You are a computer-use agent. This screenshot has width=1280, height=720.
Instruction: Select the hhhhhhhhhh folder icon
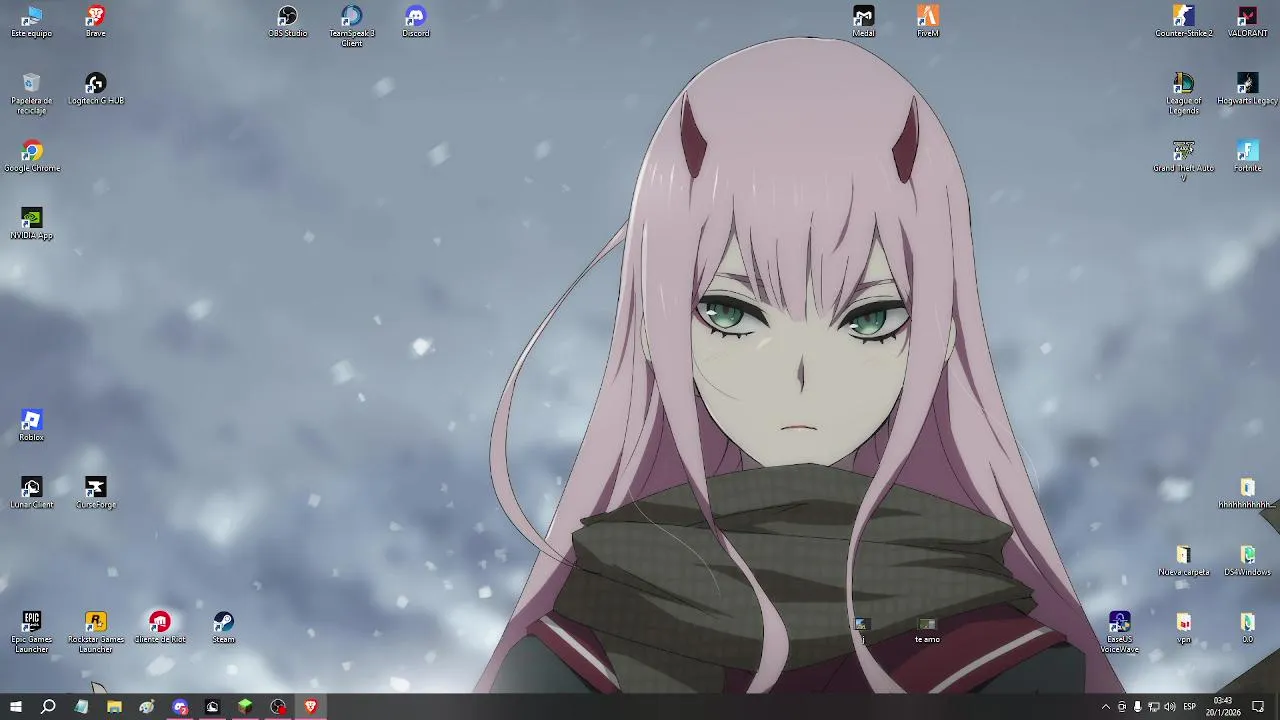point(1248,493)
